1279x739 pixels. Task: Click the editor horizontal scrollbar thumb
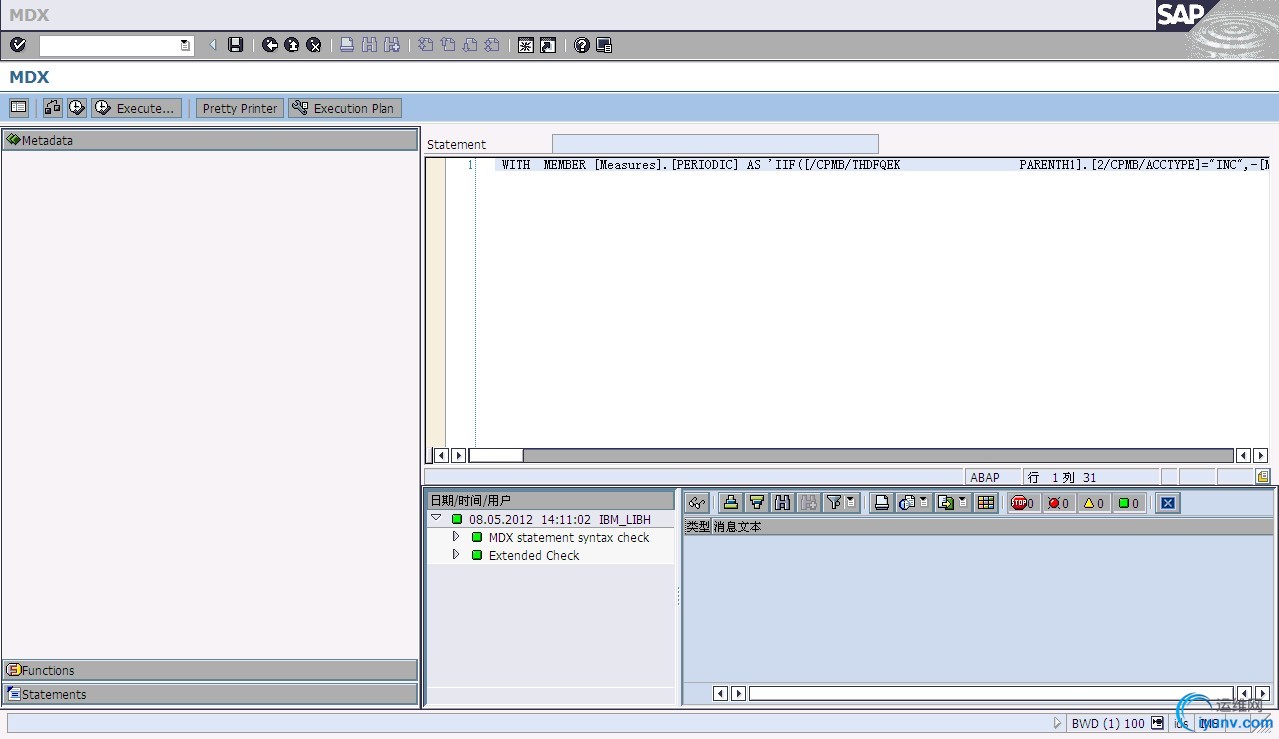point(496,455)
